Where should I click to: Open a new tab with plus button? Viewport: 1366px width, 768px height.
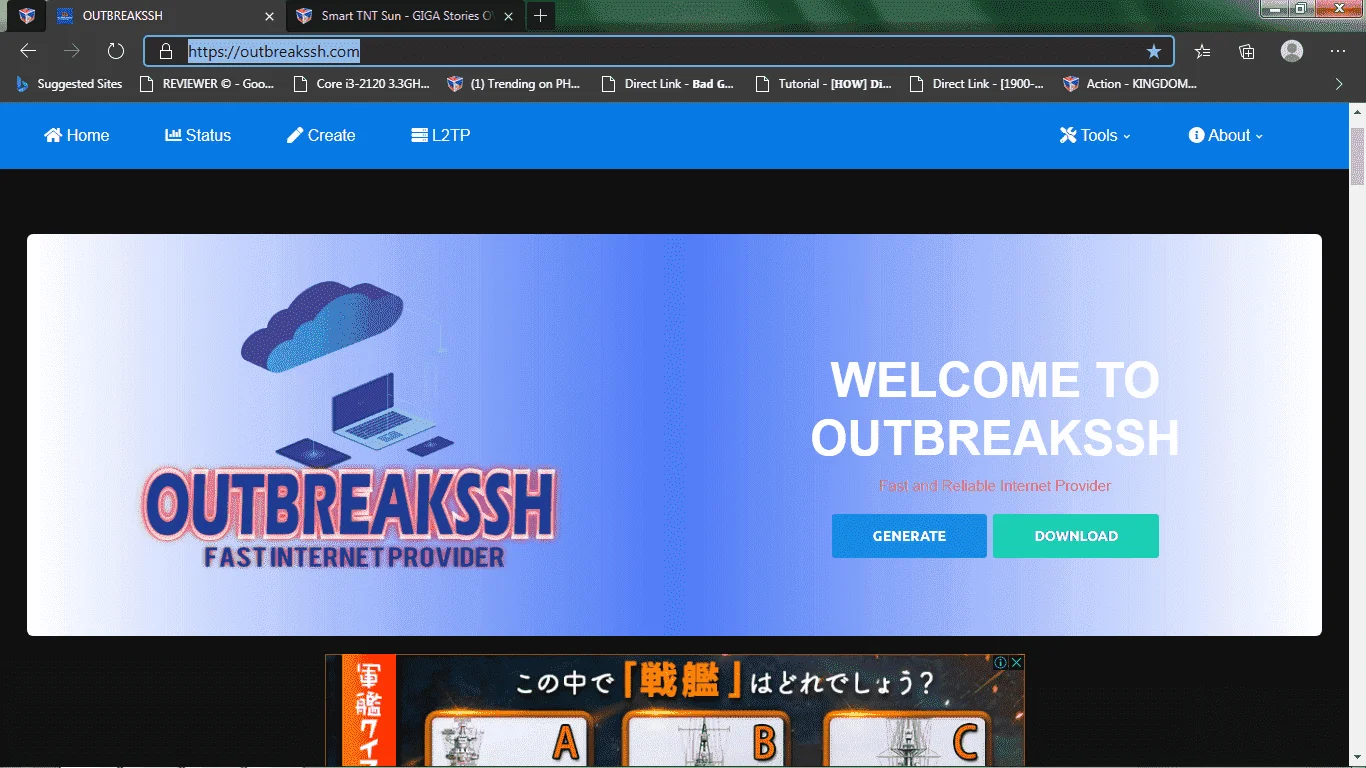541,16
